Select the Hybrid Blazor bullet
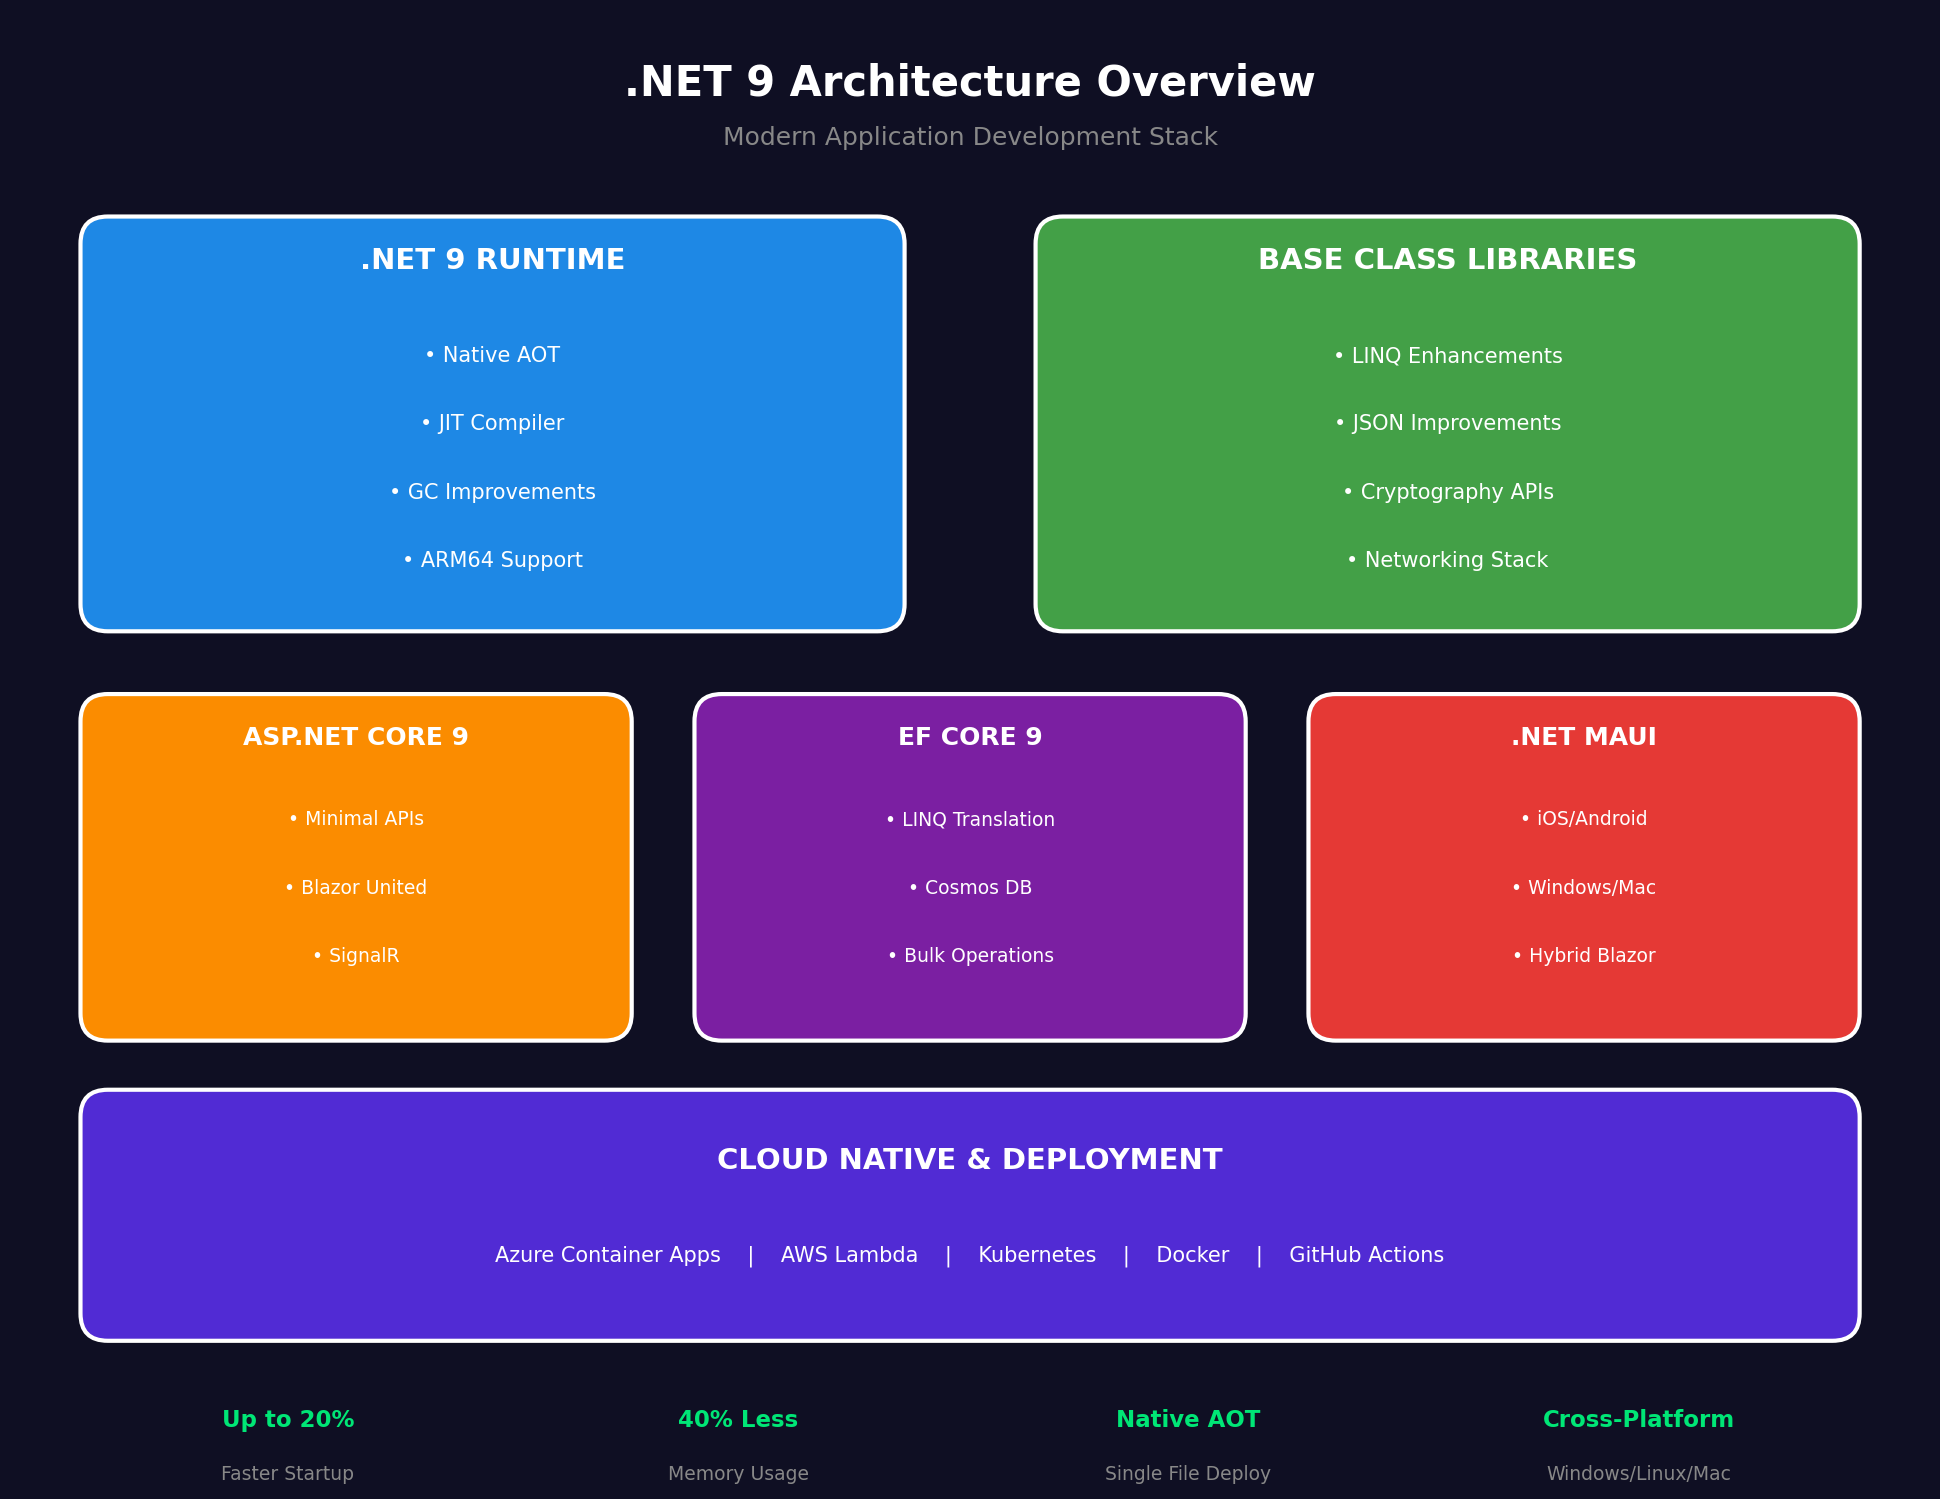 (1583, 955)
